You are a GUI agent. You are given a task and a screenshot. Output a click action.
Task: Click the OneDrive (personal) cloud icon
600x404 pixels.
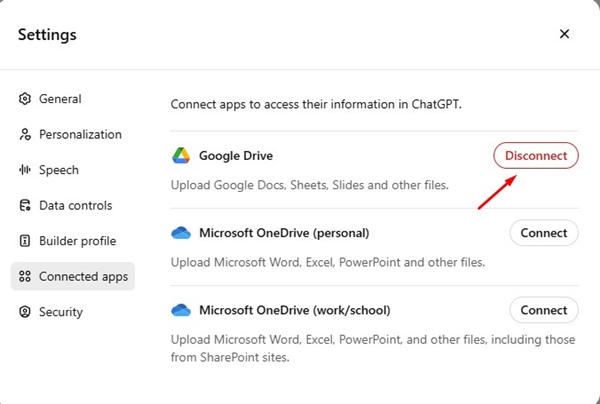pyautogui.click(x=181, y=233)
